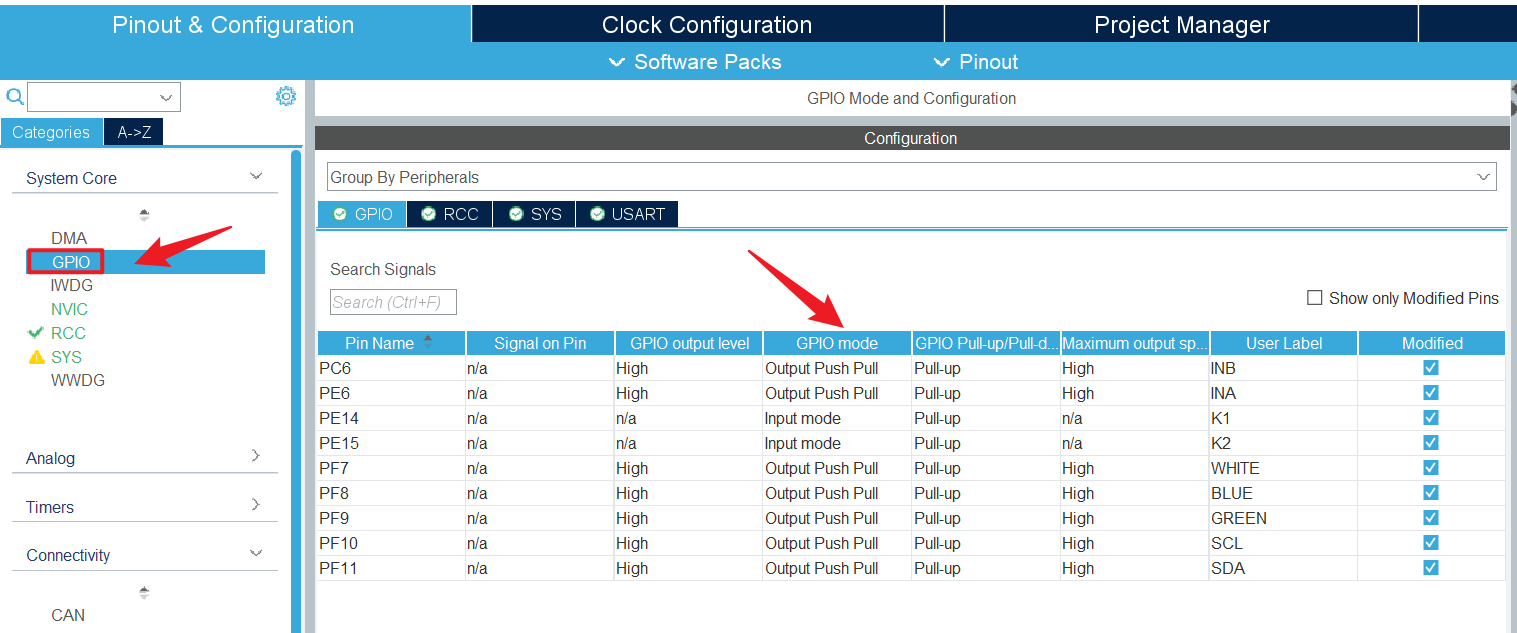Open the USART configuration tab
The width and height of the screenshot is (1517, 633).
tap(628, 214)
